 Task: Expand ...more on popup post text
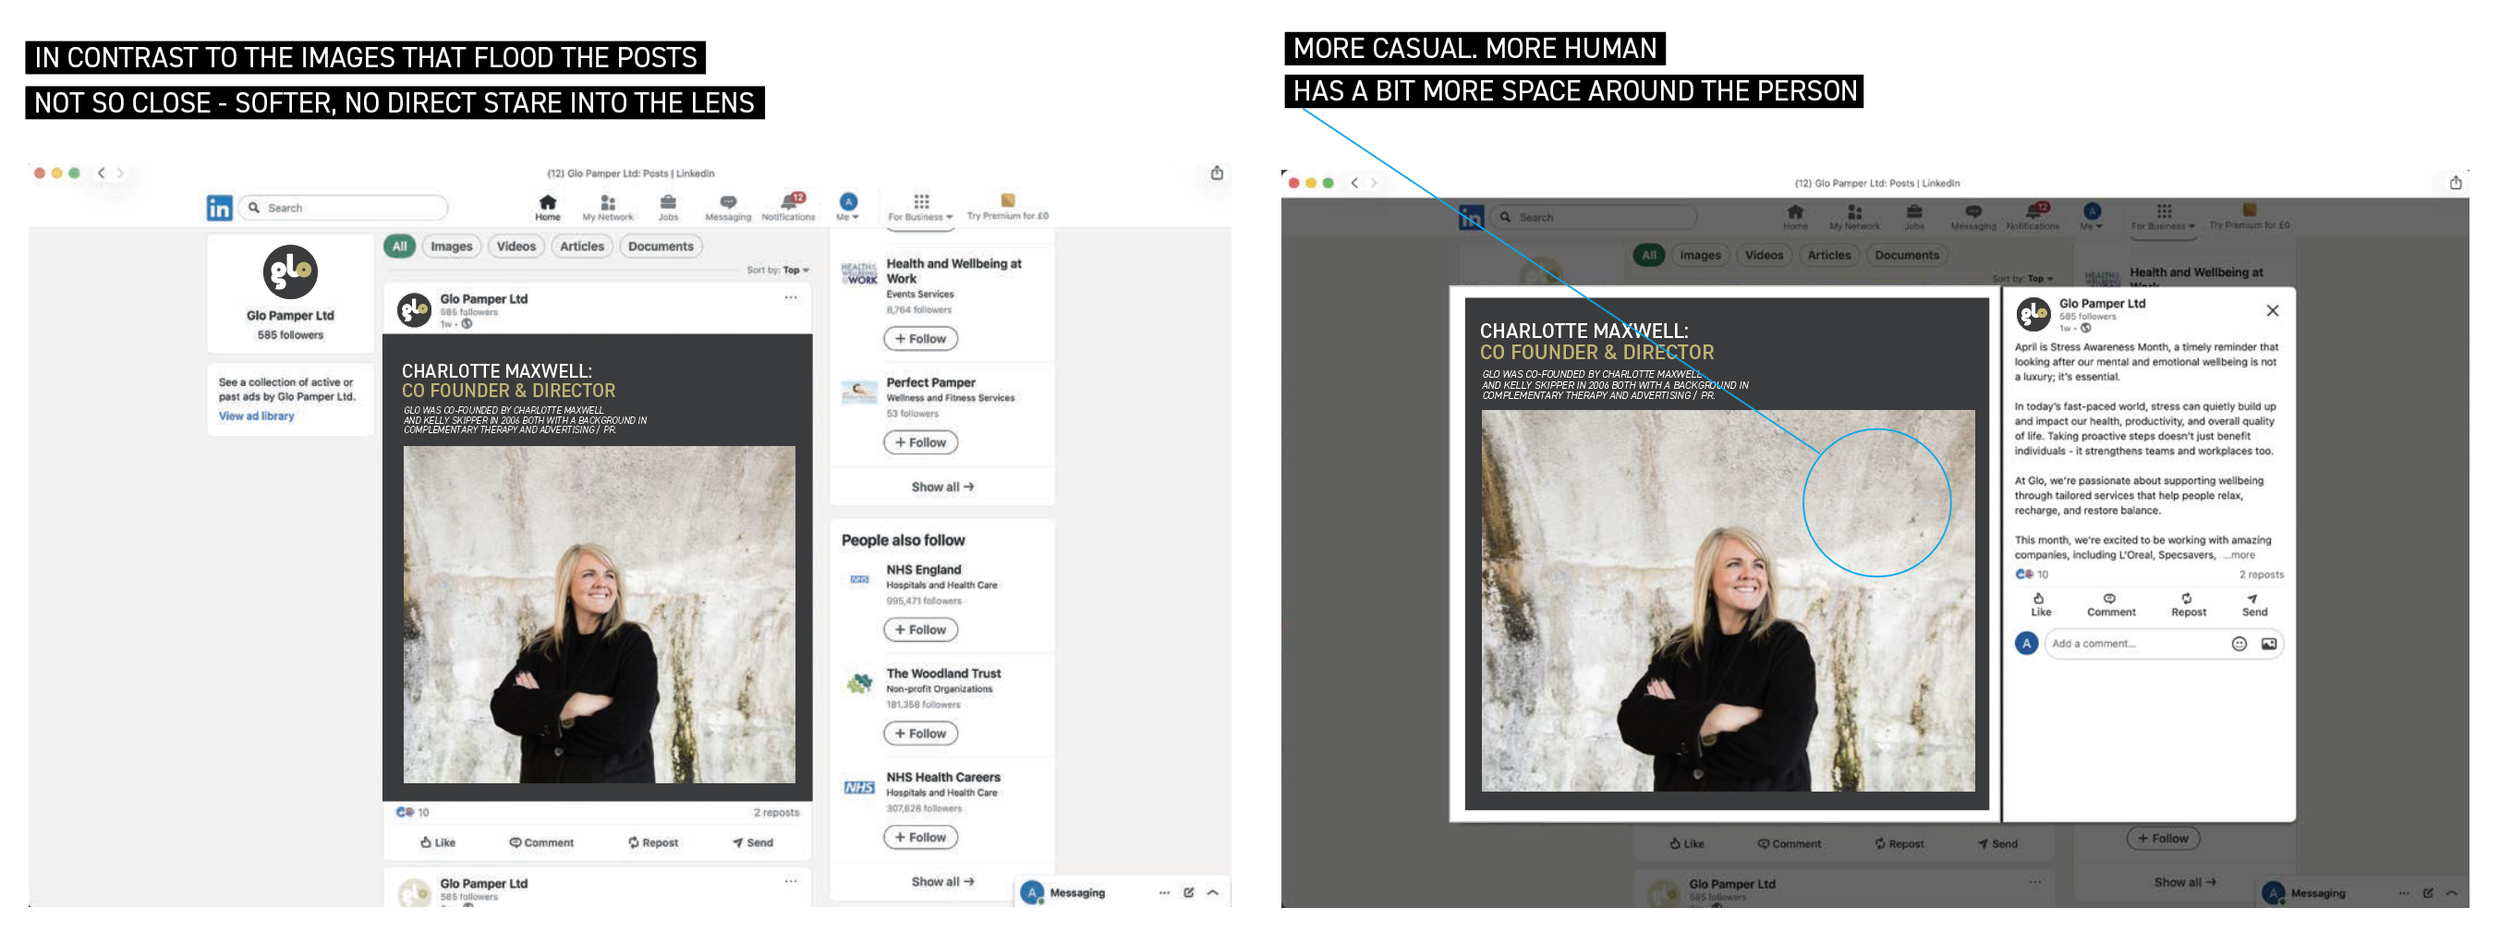tap(2239, 555)
